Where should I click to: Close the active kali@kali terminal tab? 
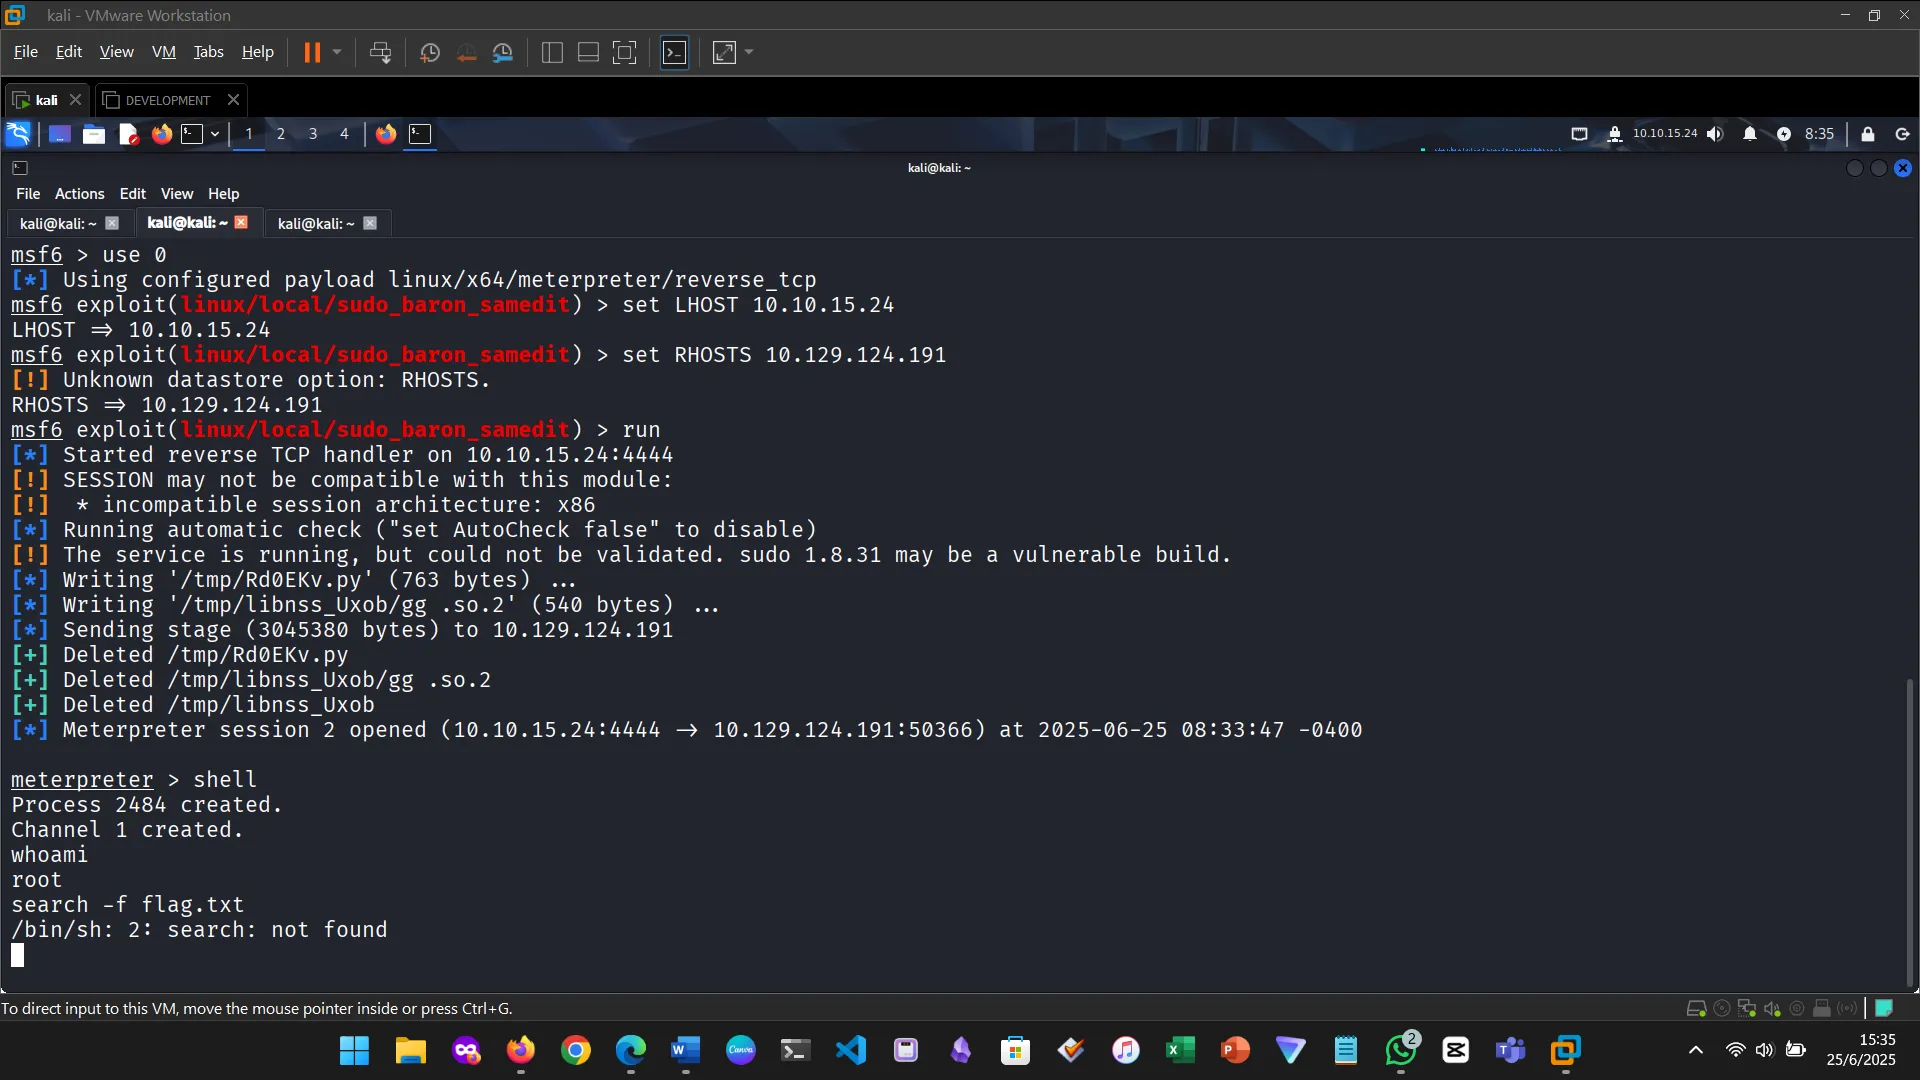(241, 222)
